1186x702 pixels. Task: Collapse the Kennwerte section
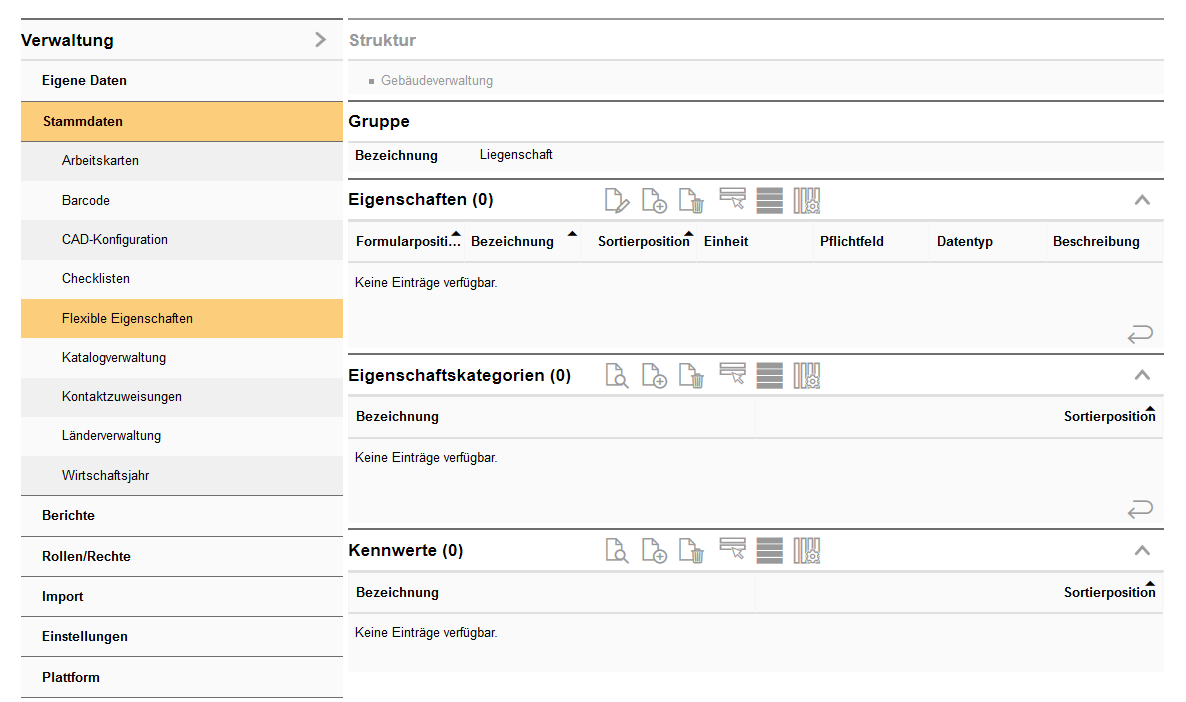(x=1142, y=551)
